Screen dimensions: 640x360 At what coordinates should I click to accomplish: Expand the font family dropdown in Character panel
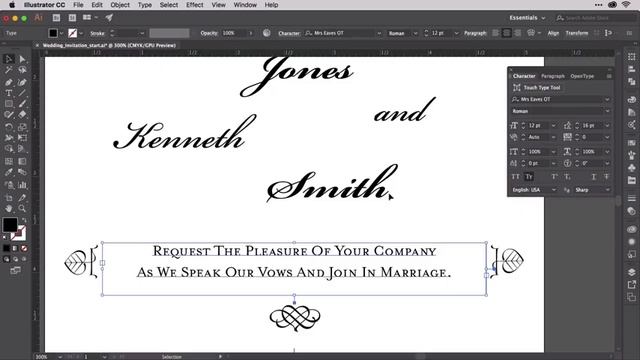(x=607, y=100)
